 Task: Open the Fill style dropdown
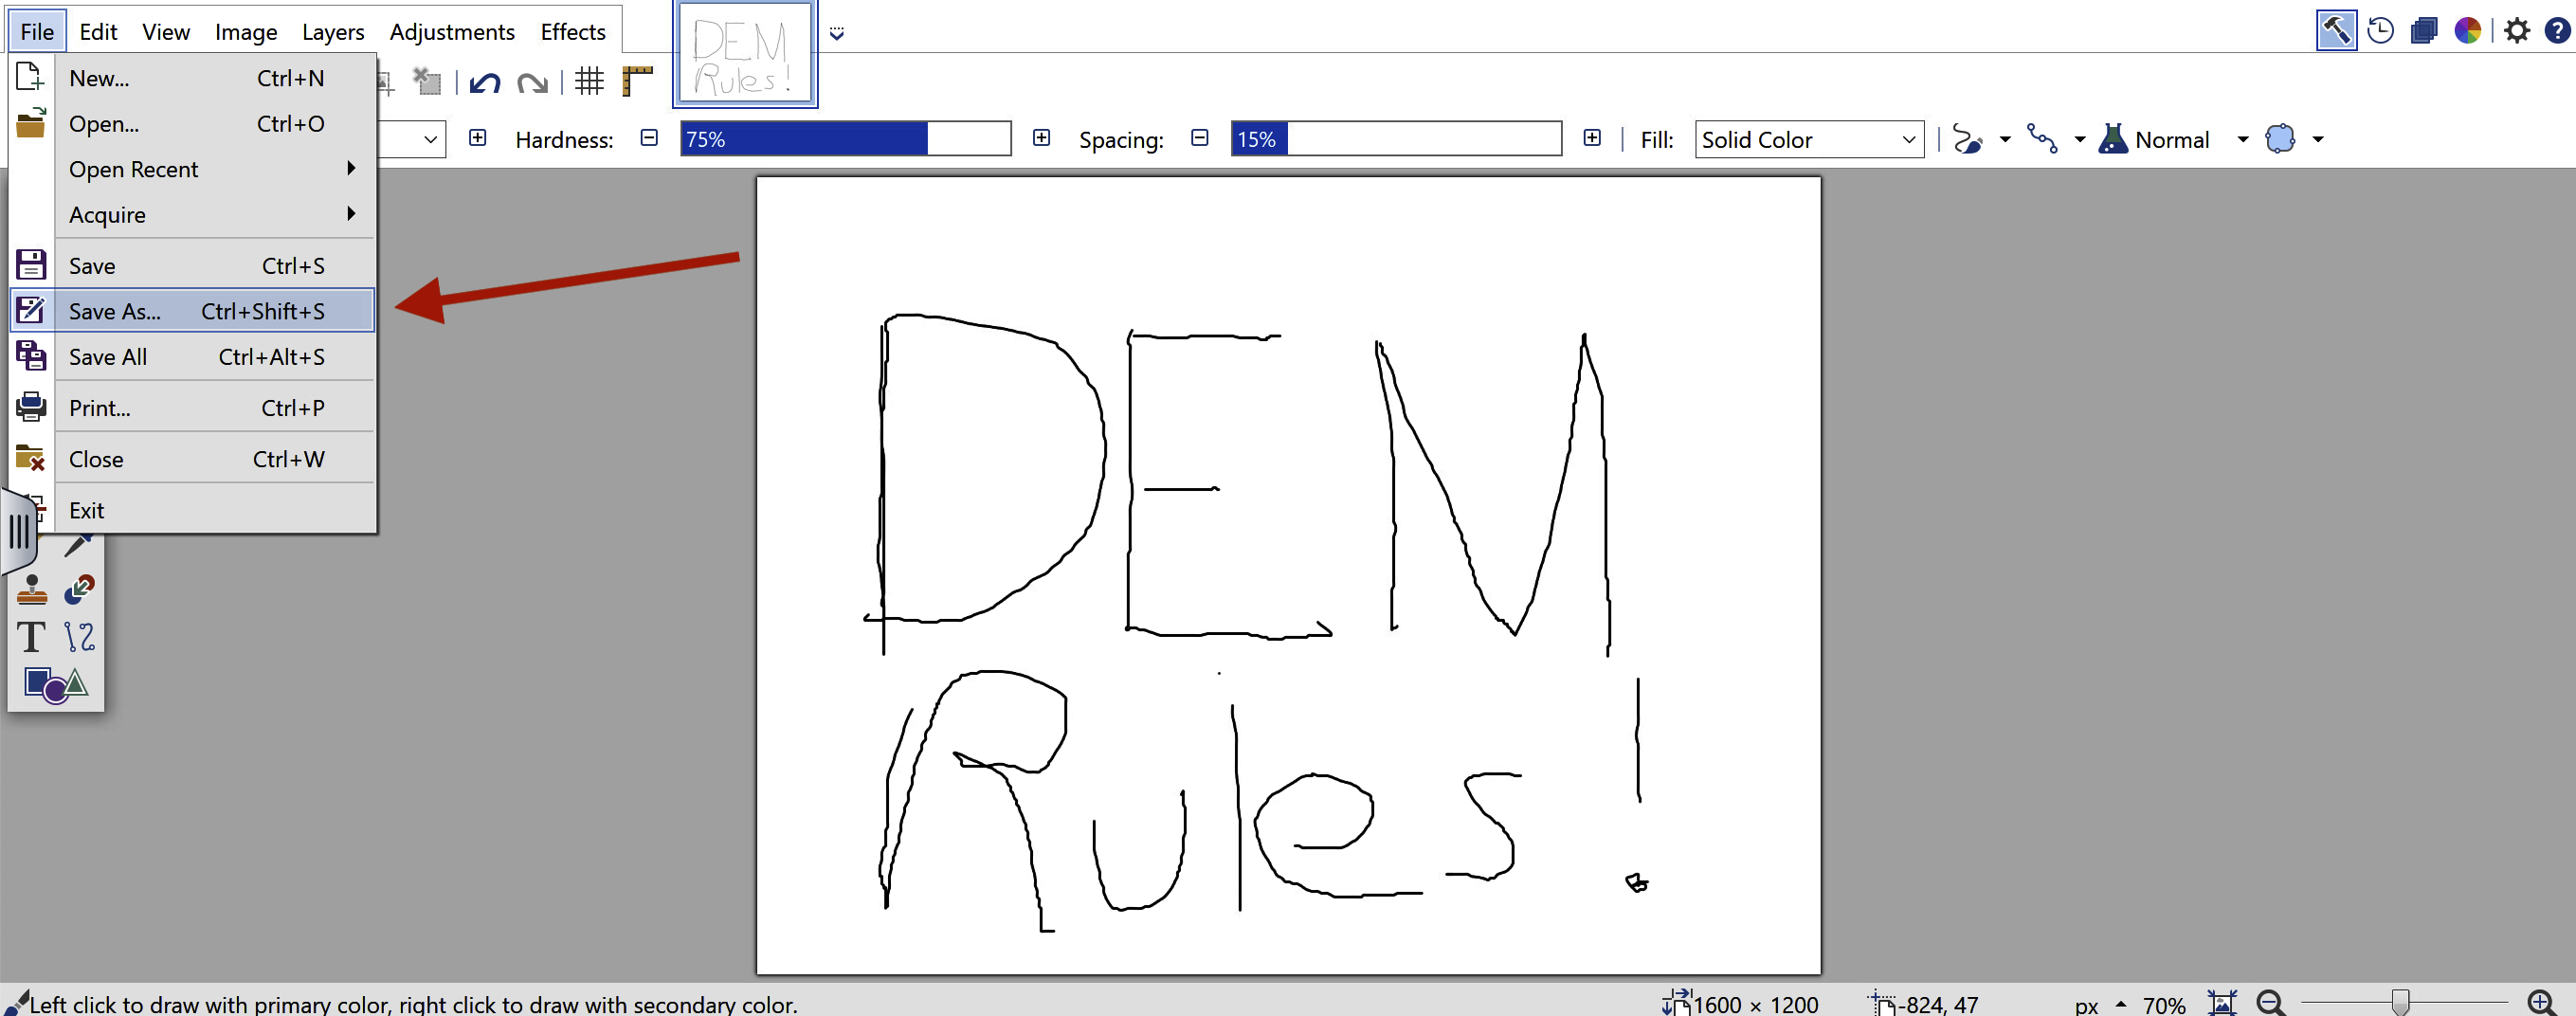point(1808,140)
